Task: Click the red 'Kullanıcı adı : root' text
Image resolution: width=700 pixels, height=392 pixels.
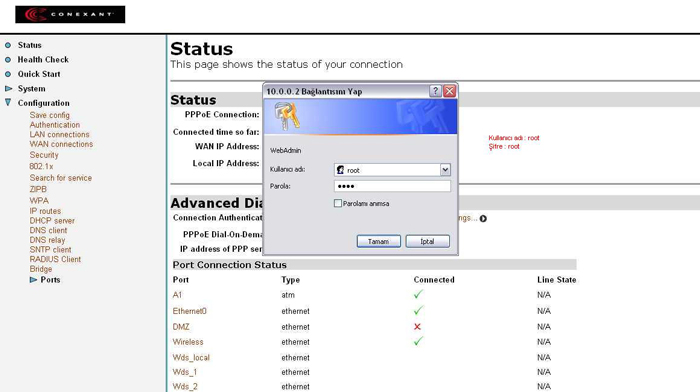Action: [x=514, y=138]
